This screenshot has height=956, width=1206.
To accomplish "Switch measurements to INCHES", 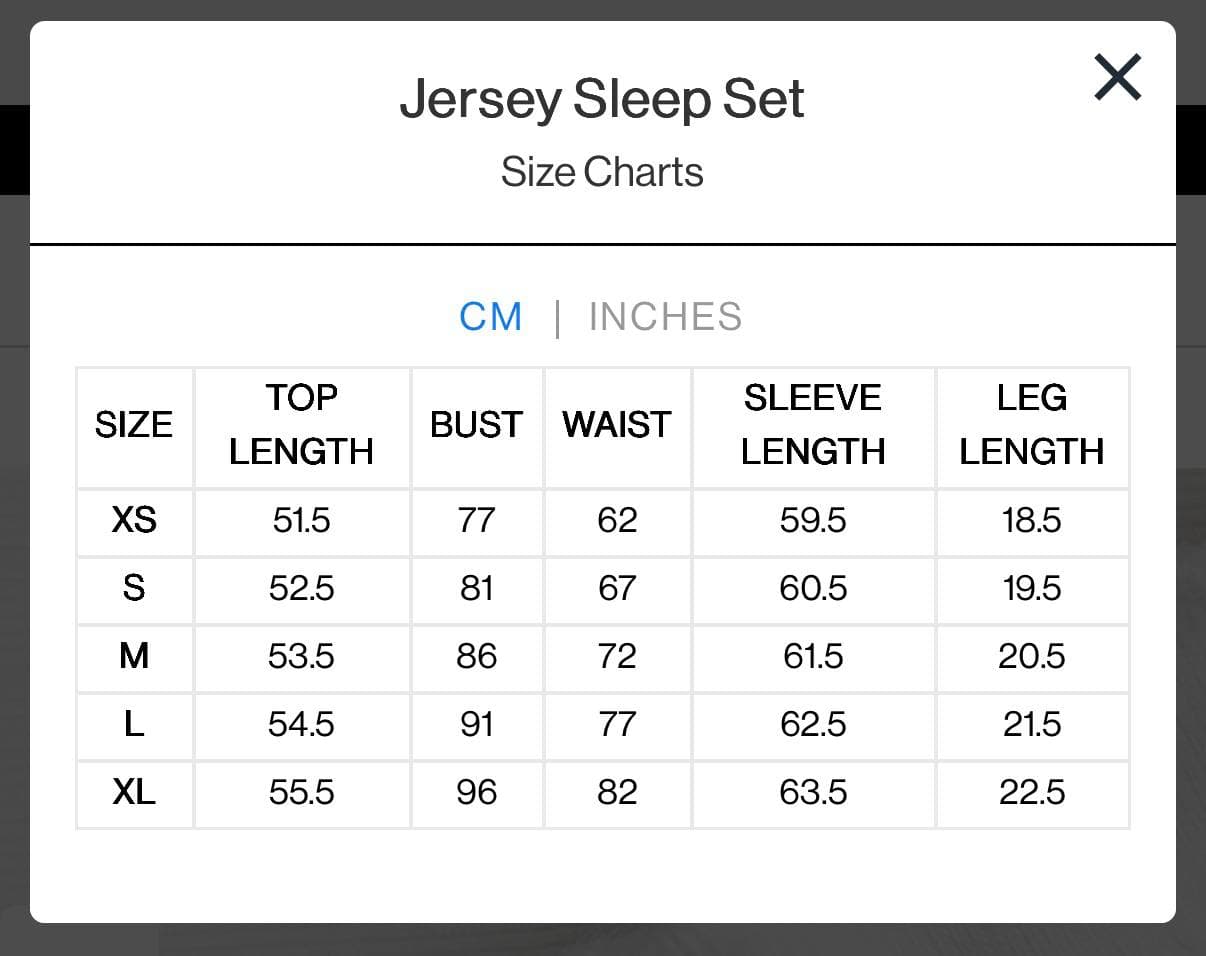I will [665, 317].
